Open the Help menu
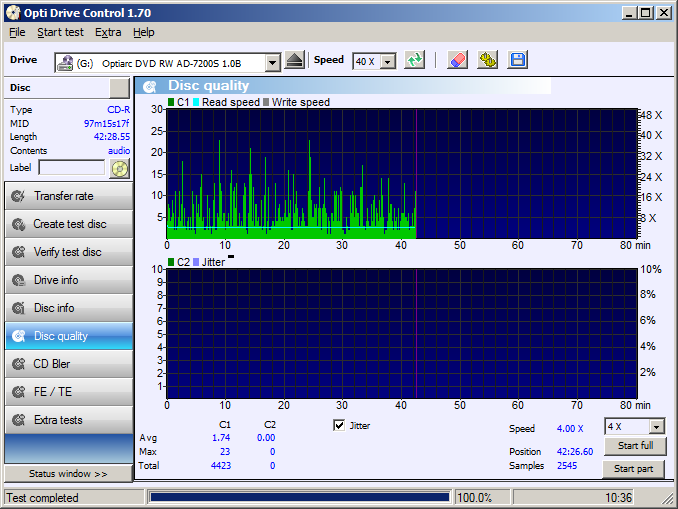Image resolution: width=678 pixels, height=509 pixels. tap(144, 32)
